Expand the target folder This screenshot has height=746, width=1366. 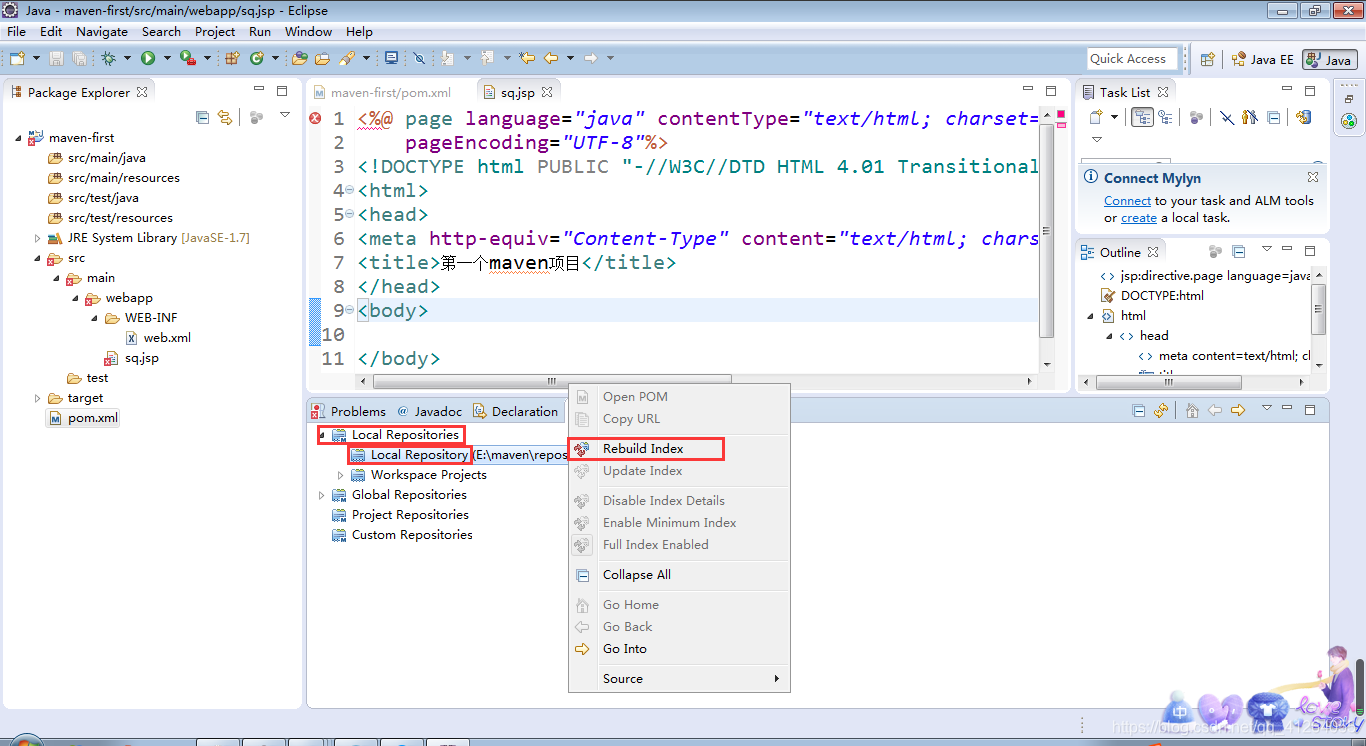click(38, 398)
